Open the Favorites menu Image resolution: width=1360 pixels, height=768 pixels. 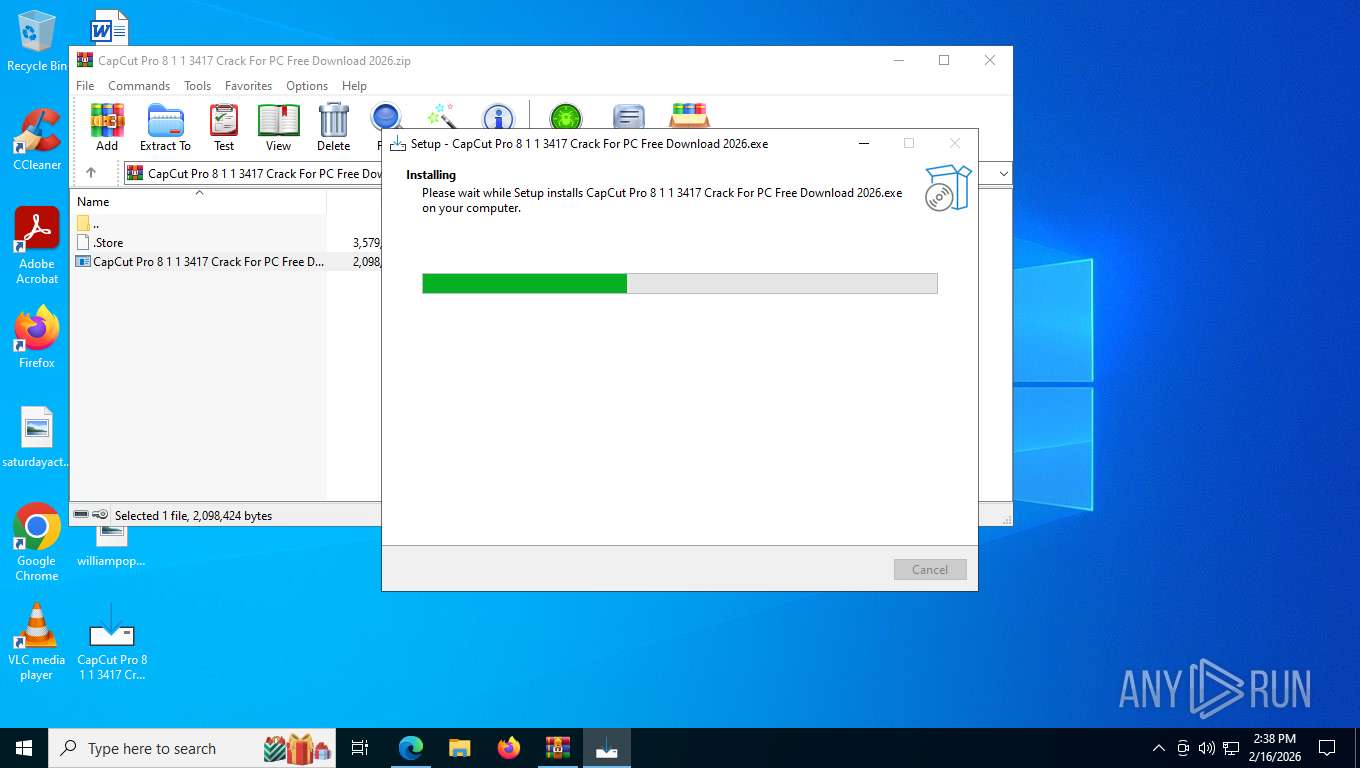pos(248,86)
